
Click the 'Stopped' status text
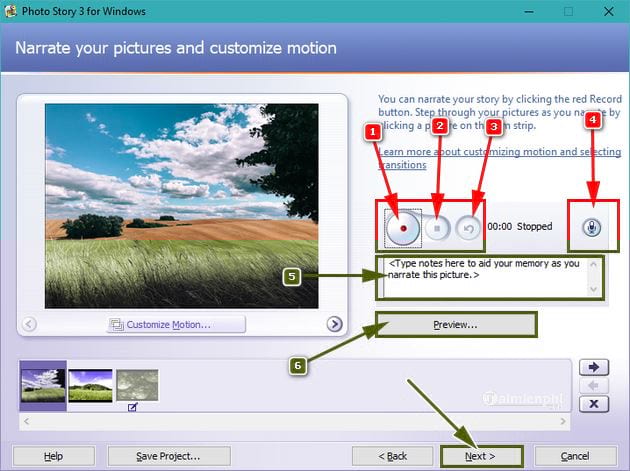pos(534,227)
